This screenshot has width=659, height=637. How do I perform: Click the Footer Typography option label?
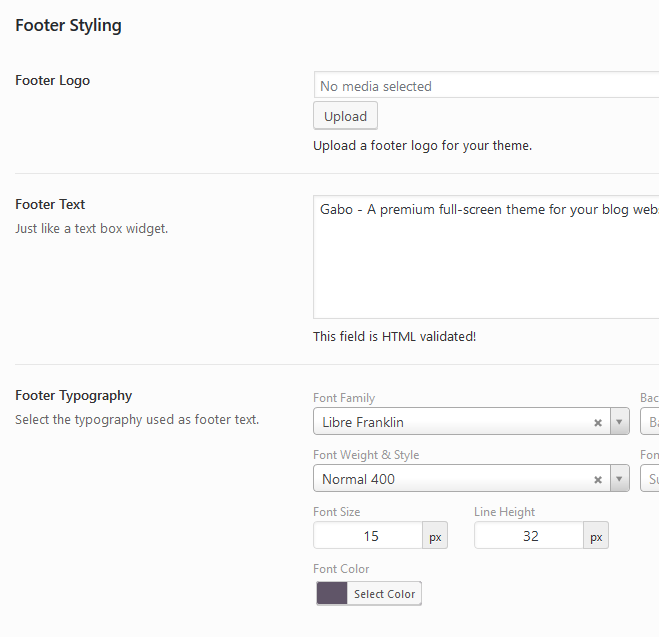73,396
